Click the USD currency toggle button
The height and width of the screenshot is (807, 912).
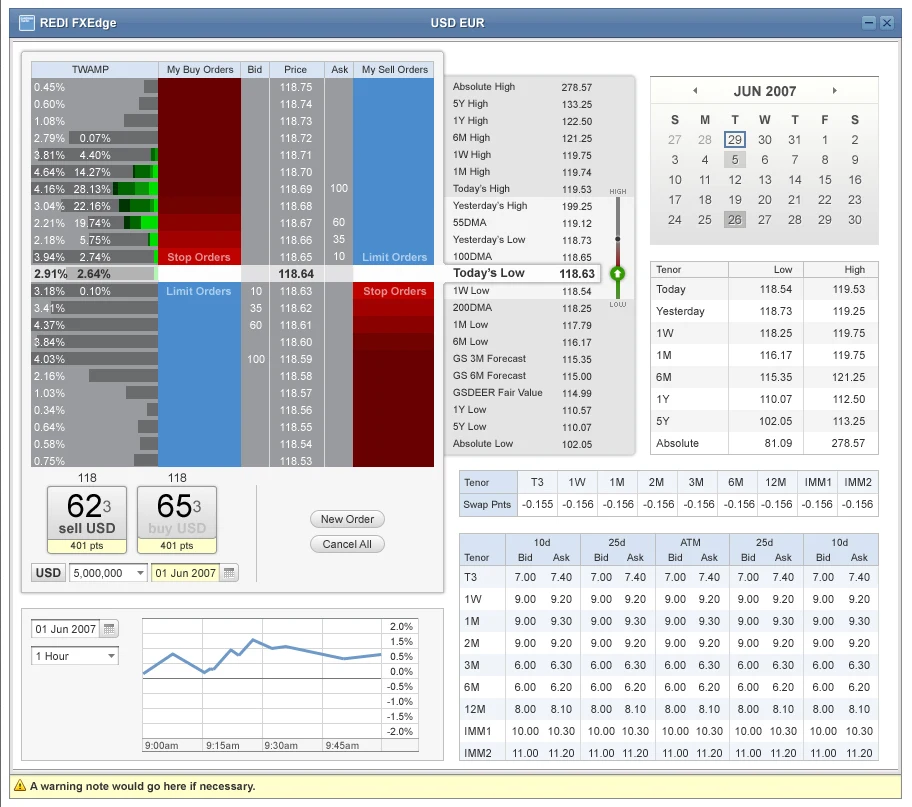[x=48, y=573]
